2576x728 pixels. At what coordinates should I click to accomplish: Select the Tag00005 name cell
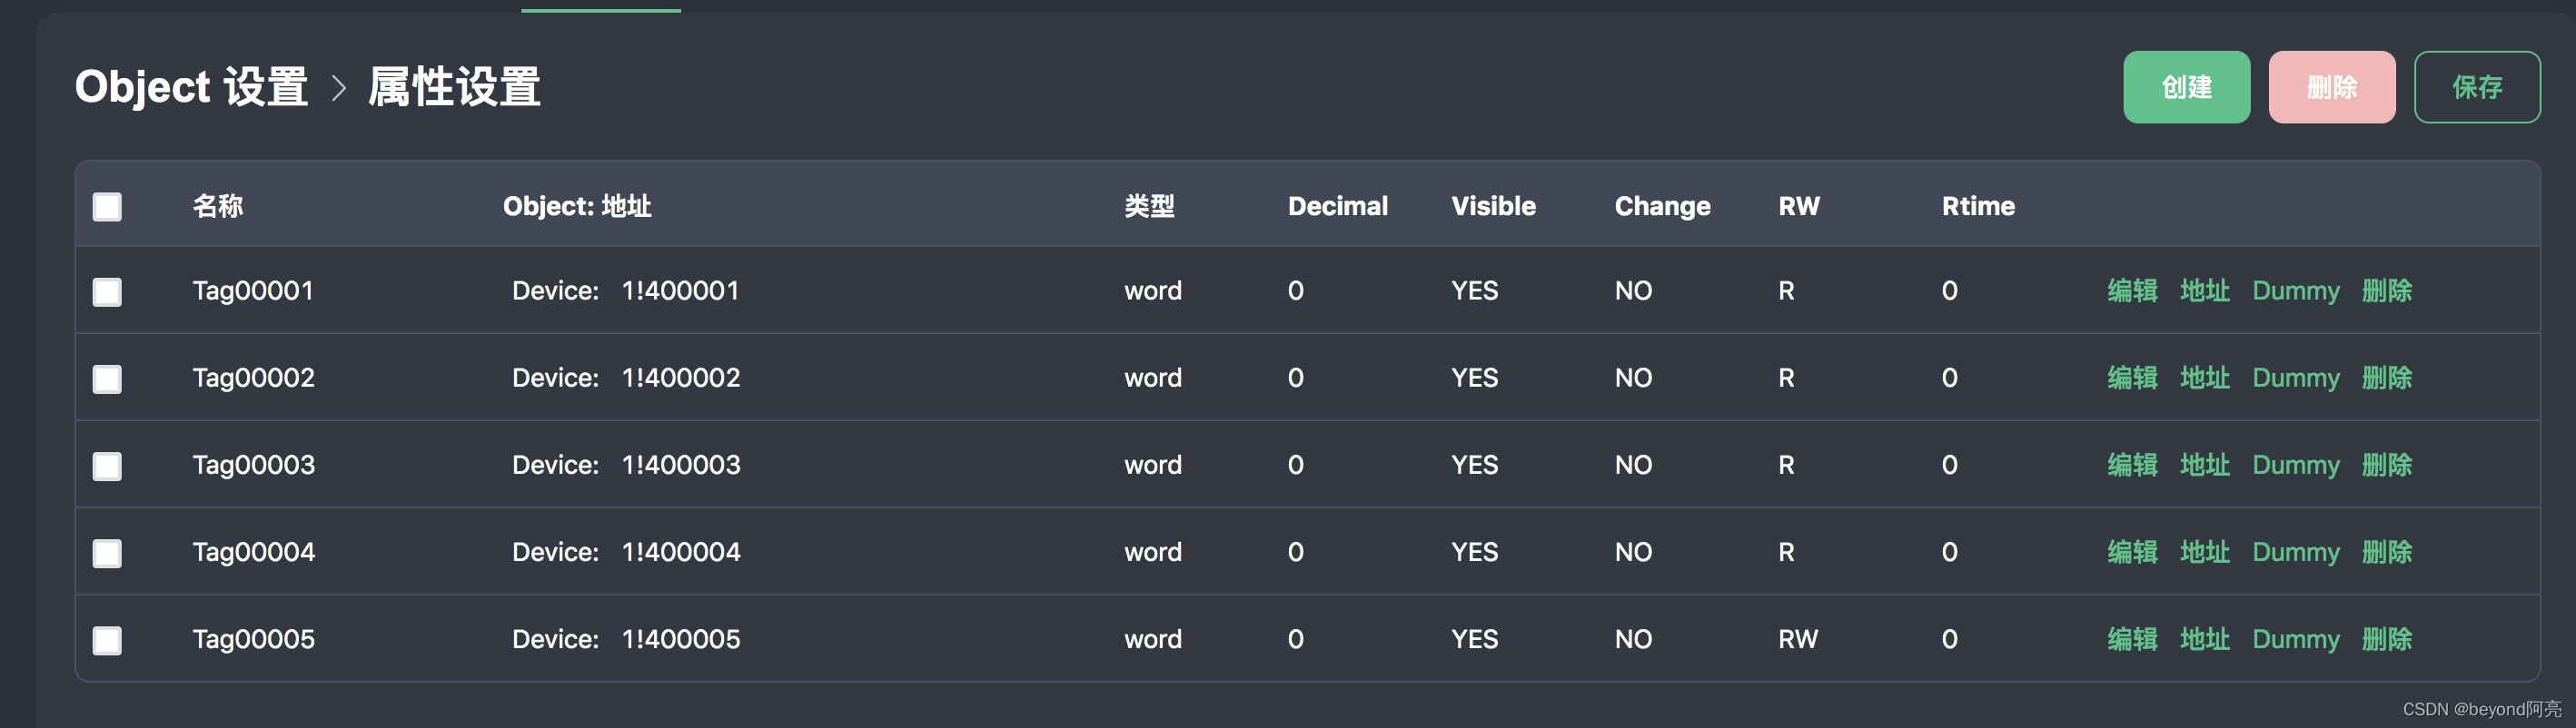tap(253, 639)
